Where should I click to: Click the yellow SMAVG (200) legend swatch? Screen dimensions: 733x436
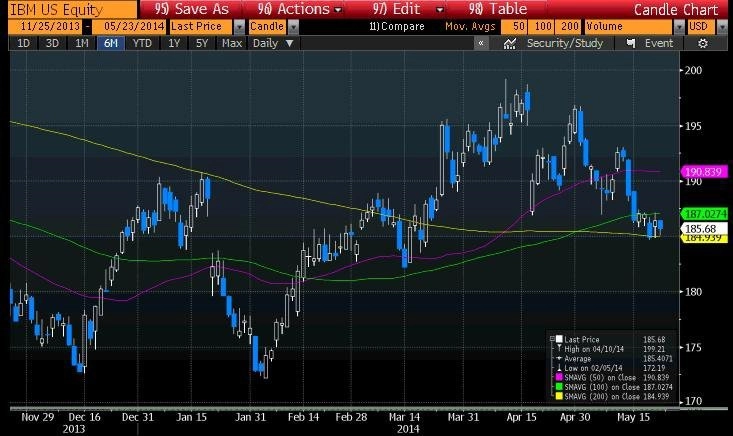[x=558, y=396]
